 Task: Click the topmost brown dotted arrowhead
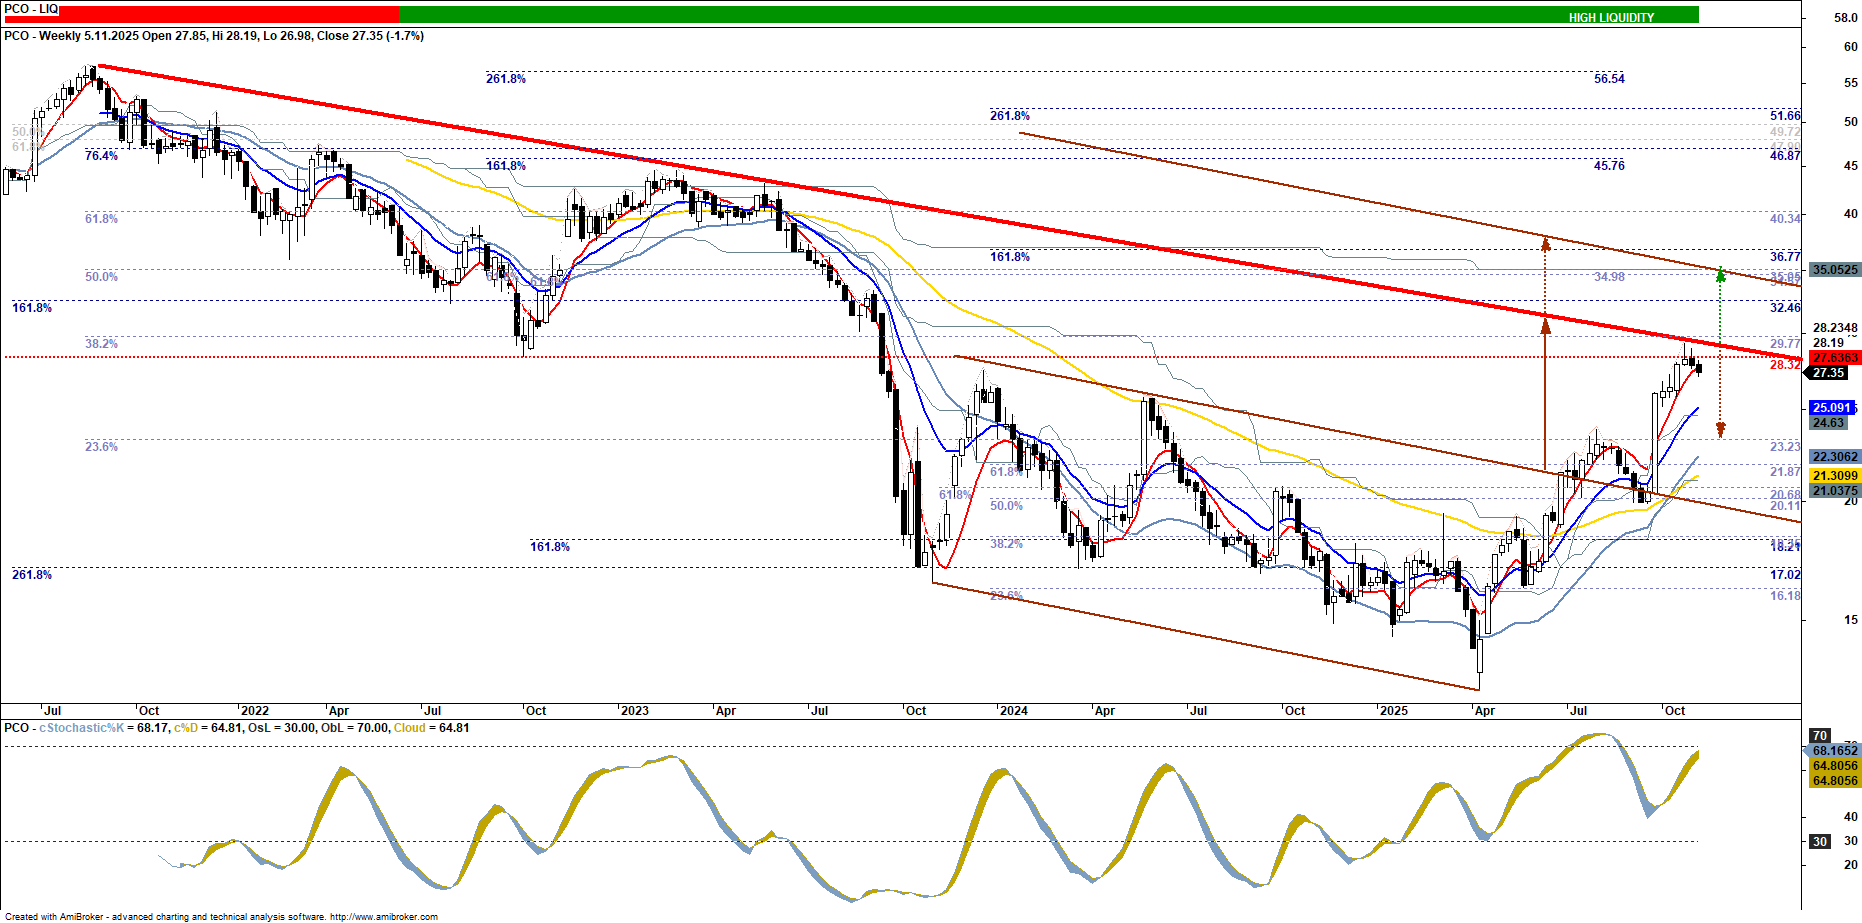(x=1545, y=242)
